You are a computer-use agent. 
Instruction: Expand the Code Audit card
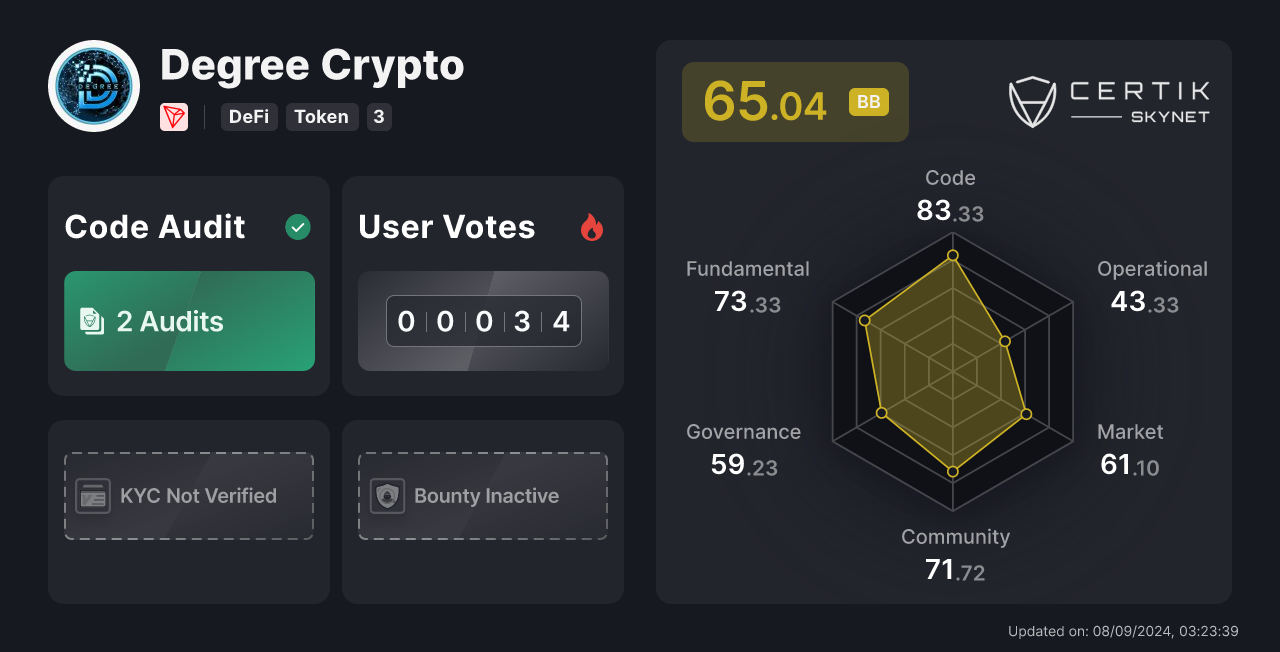(188, 285)
